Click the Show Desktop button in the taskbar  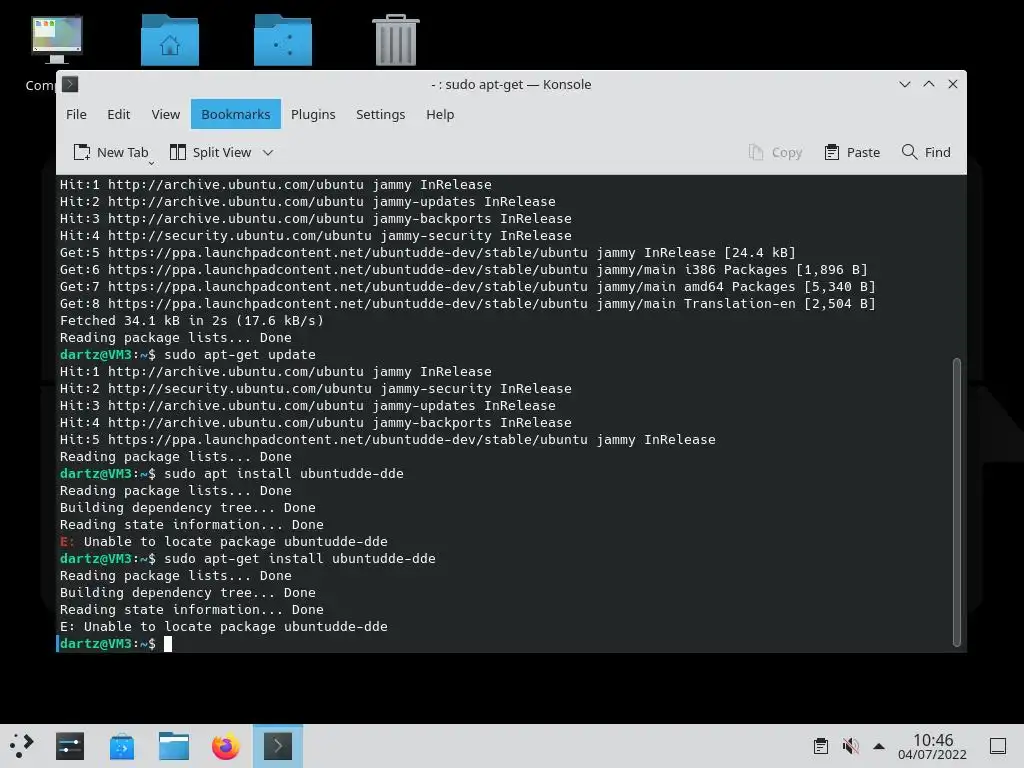pyautogui.click(x=998, y=746)
